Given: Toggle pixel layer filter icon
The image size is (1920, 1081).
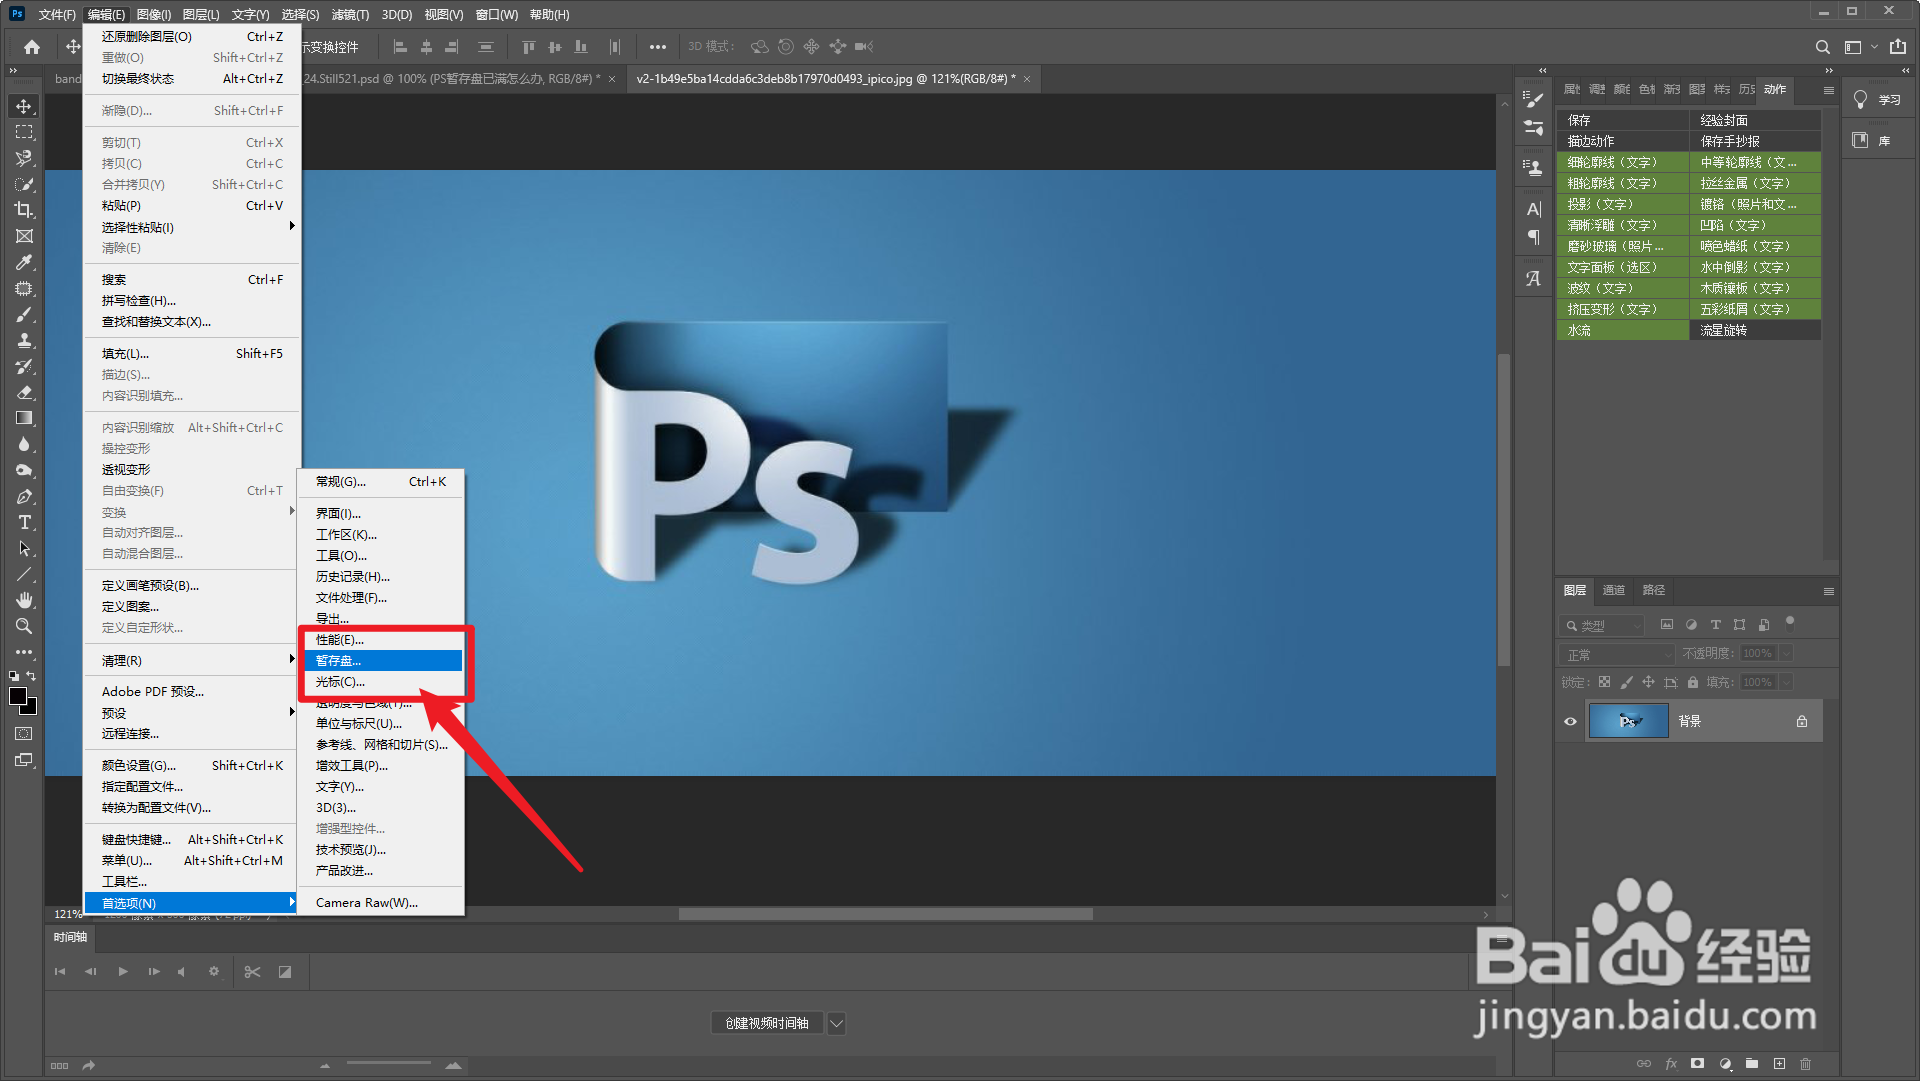Looking at the screenshot, I should pos(1666,625).
